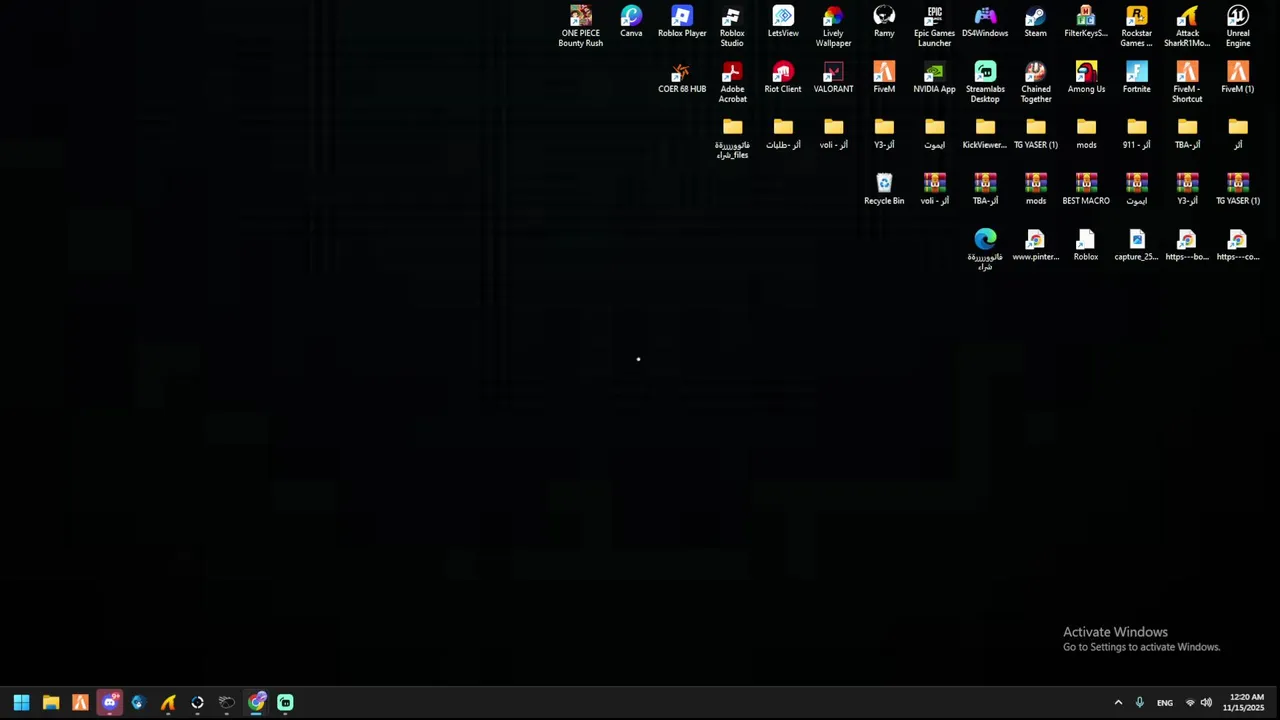
Task: Select the Lively Wallpaper shortcut
Action: (x=833, y=26)
